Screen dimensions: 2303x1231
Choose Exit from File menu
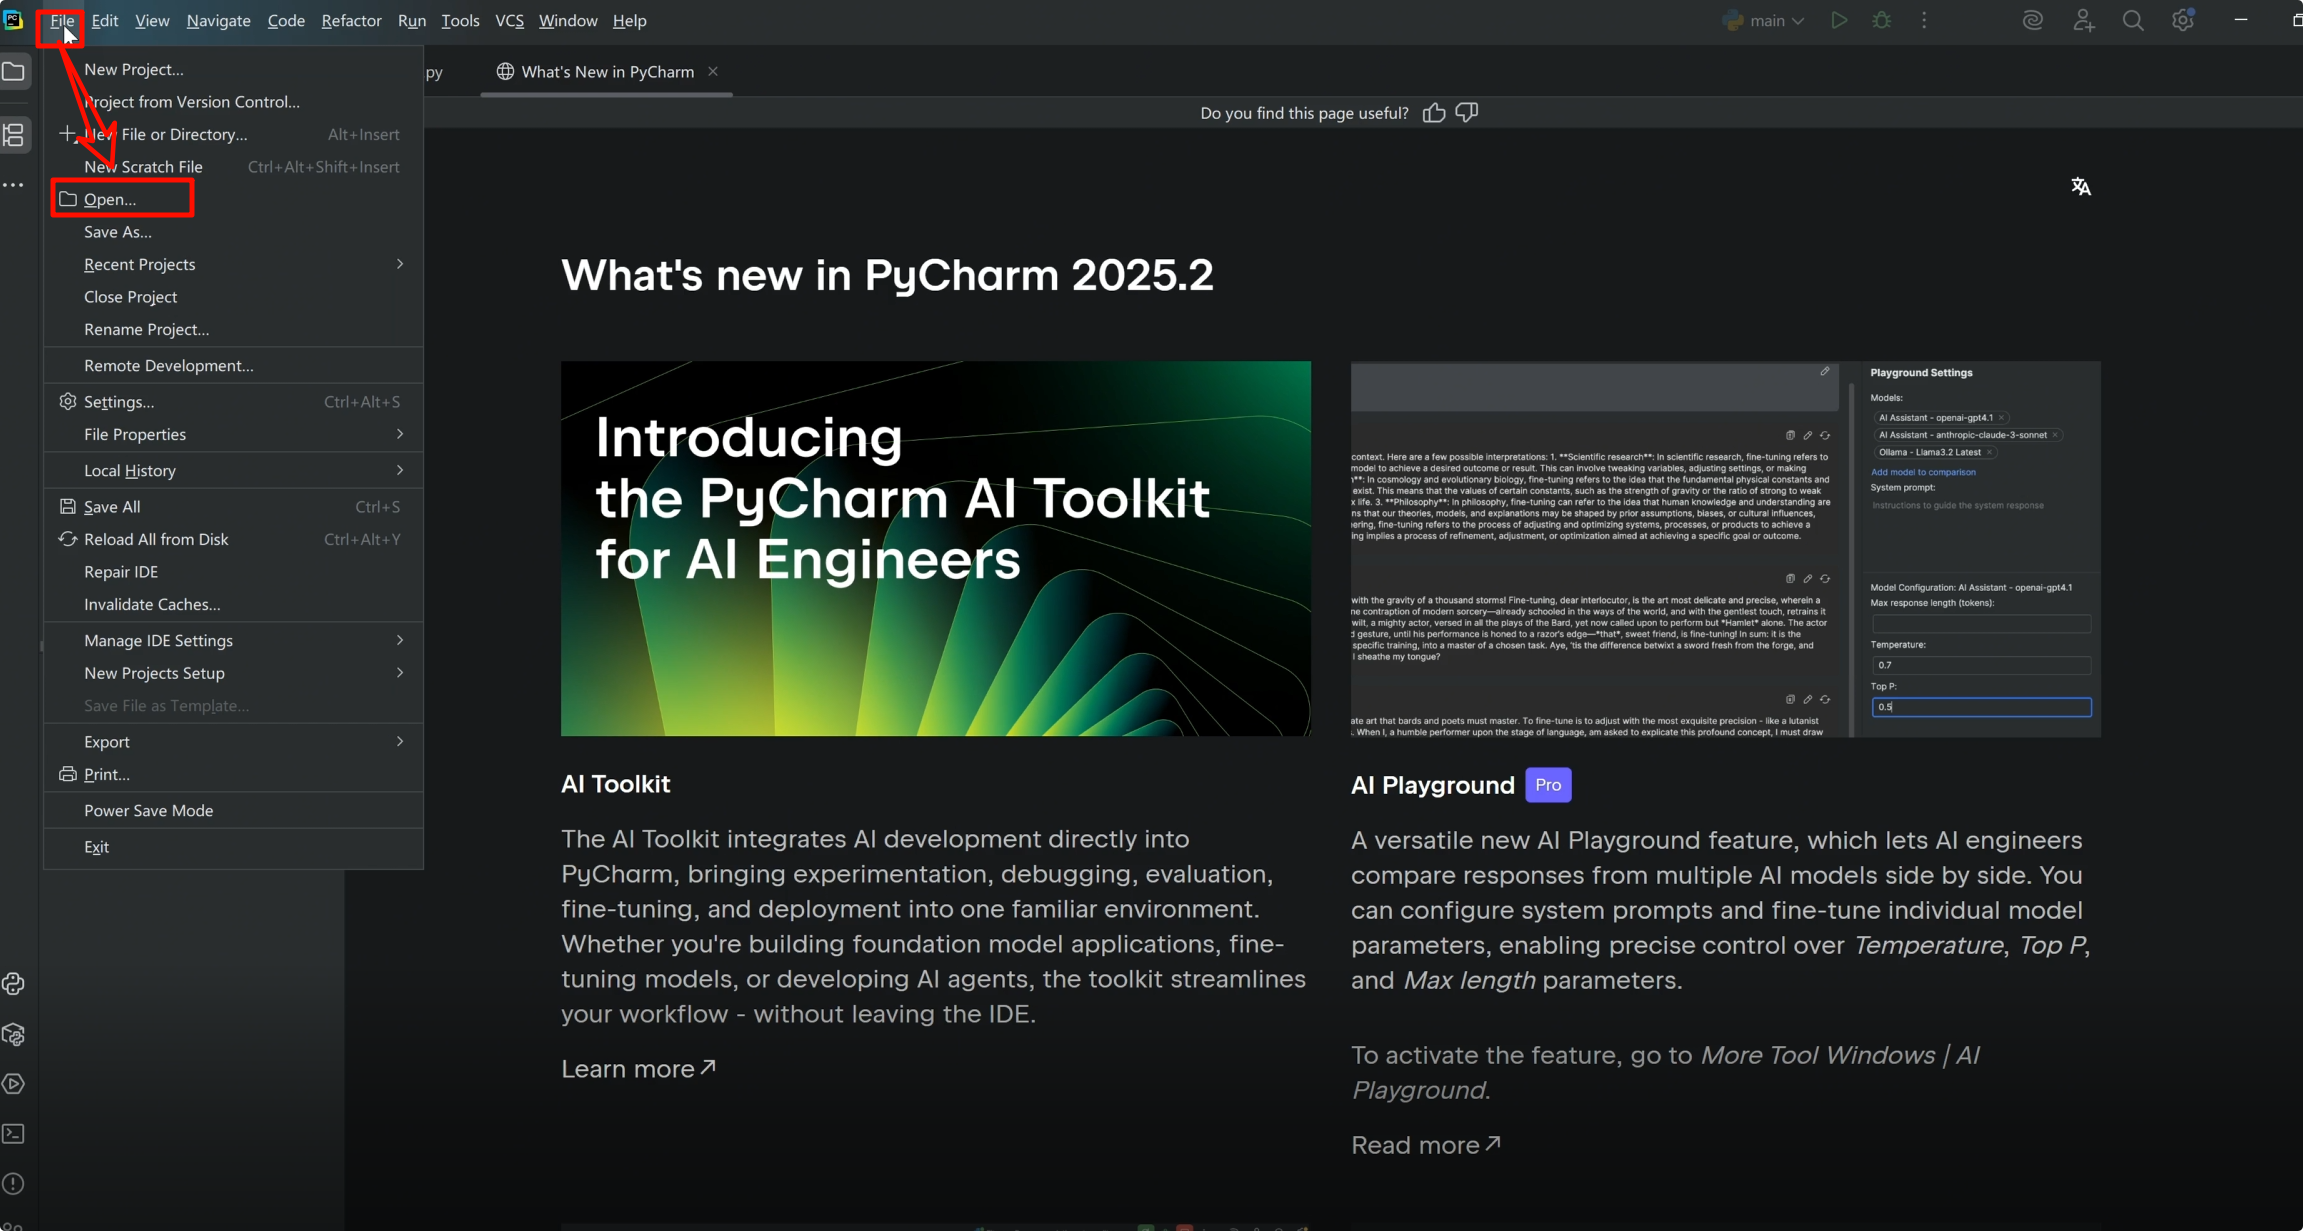point(233,847)
